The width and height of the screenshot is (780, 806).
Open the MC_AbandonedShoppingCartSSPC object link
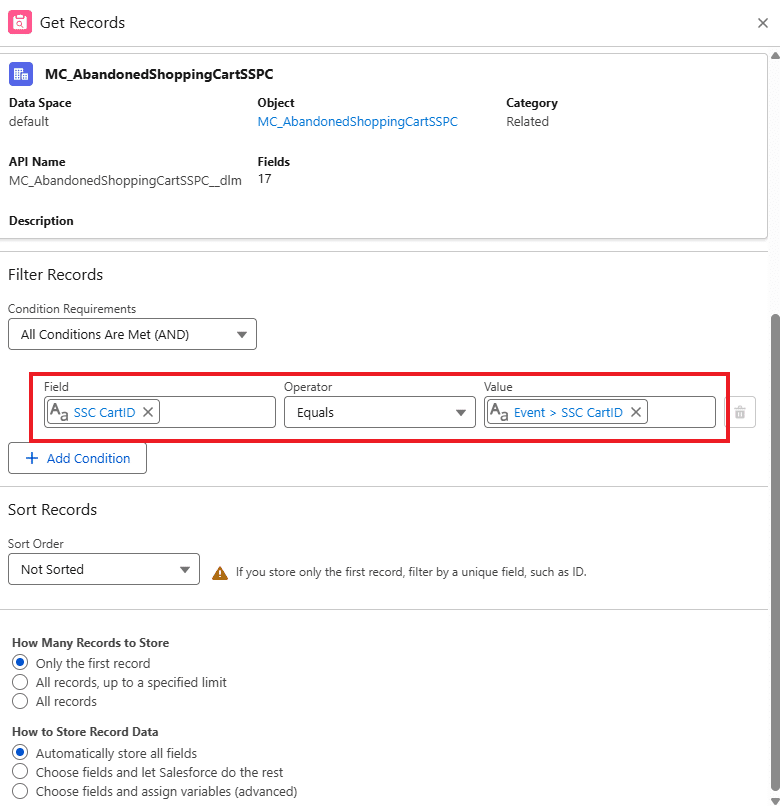(x=357, y=122)
